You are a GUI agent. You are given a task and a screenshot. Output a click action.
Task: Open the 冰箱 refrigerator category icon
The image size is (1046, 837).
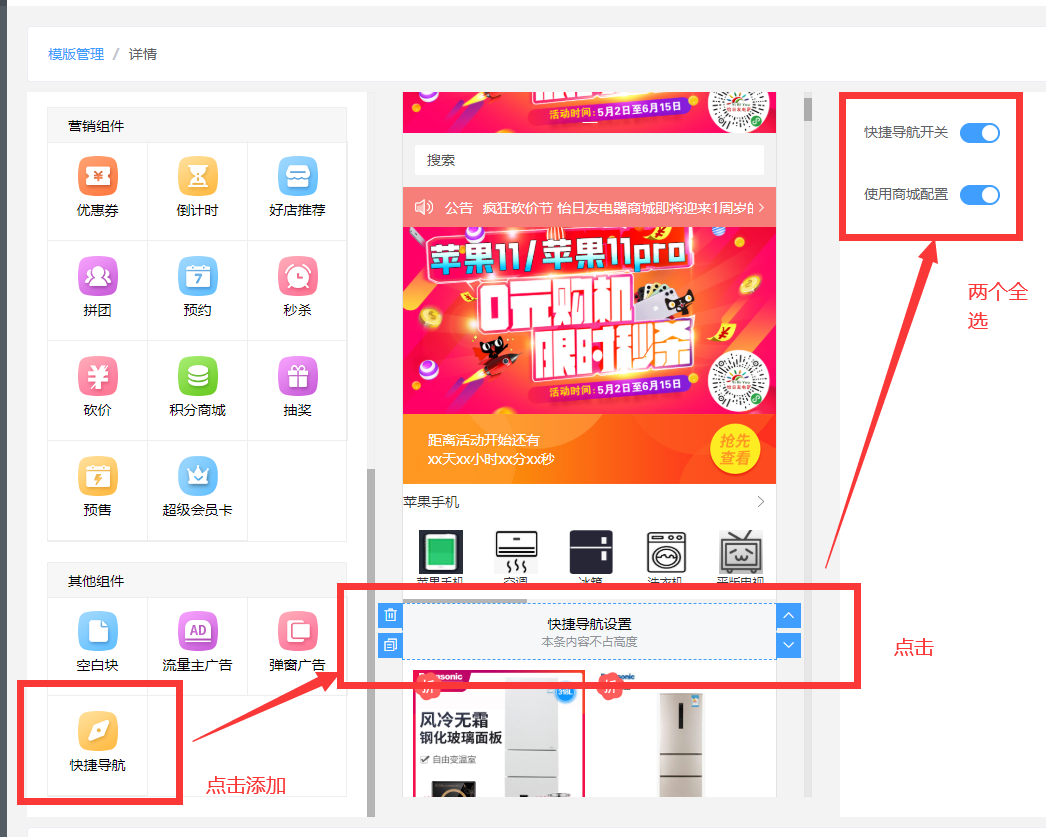[590, 552]
